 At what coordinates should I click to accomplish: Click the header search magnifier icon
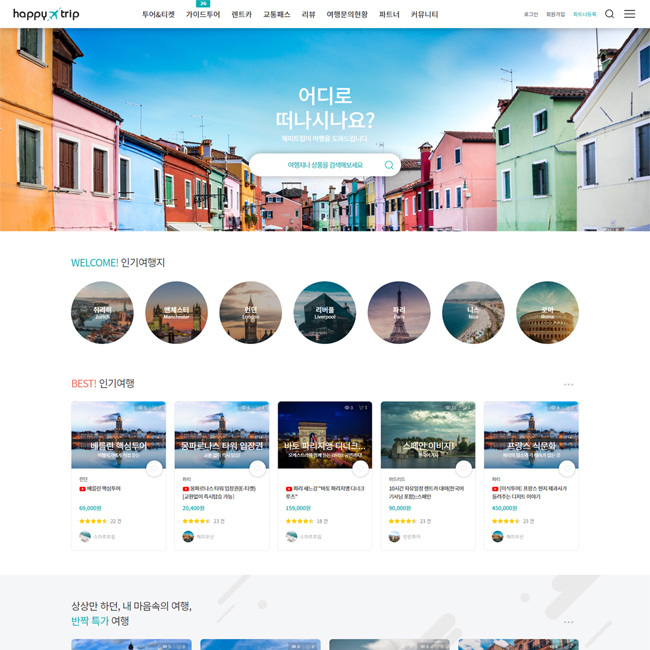tap(609, 14)
